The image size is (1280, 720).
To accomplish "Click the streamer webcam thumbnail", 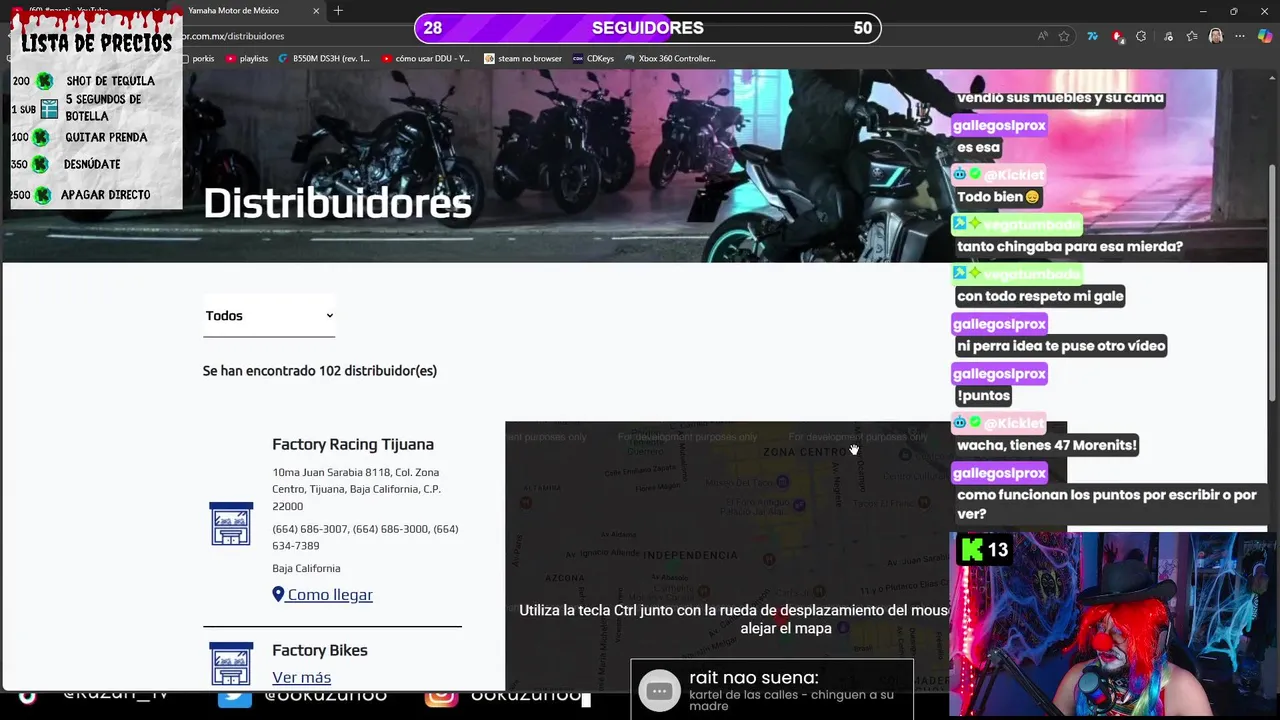I will coord(1114,624).
